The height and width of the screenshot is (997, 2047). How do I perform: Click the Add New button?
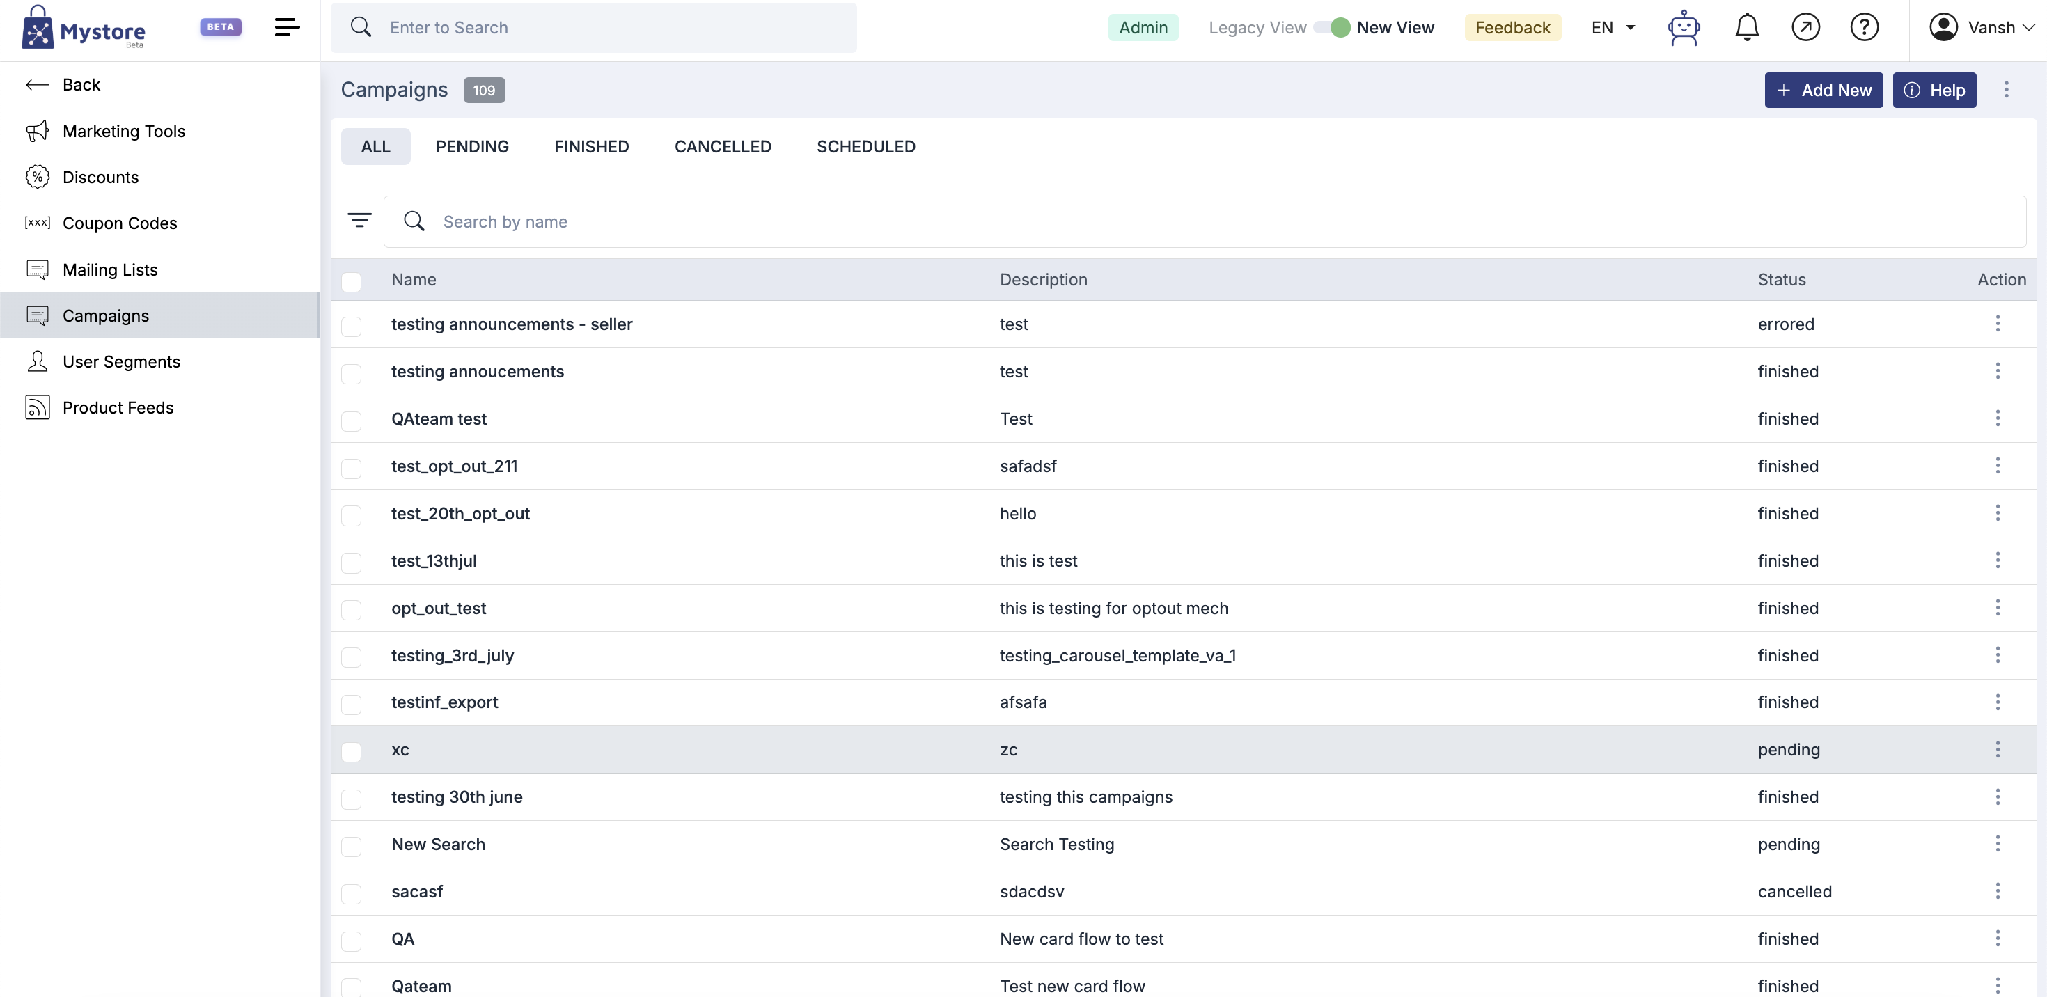click(1824, 90)
